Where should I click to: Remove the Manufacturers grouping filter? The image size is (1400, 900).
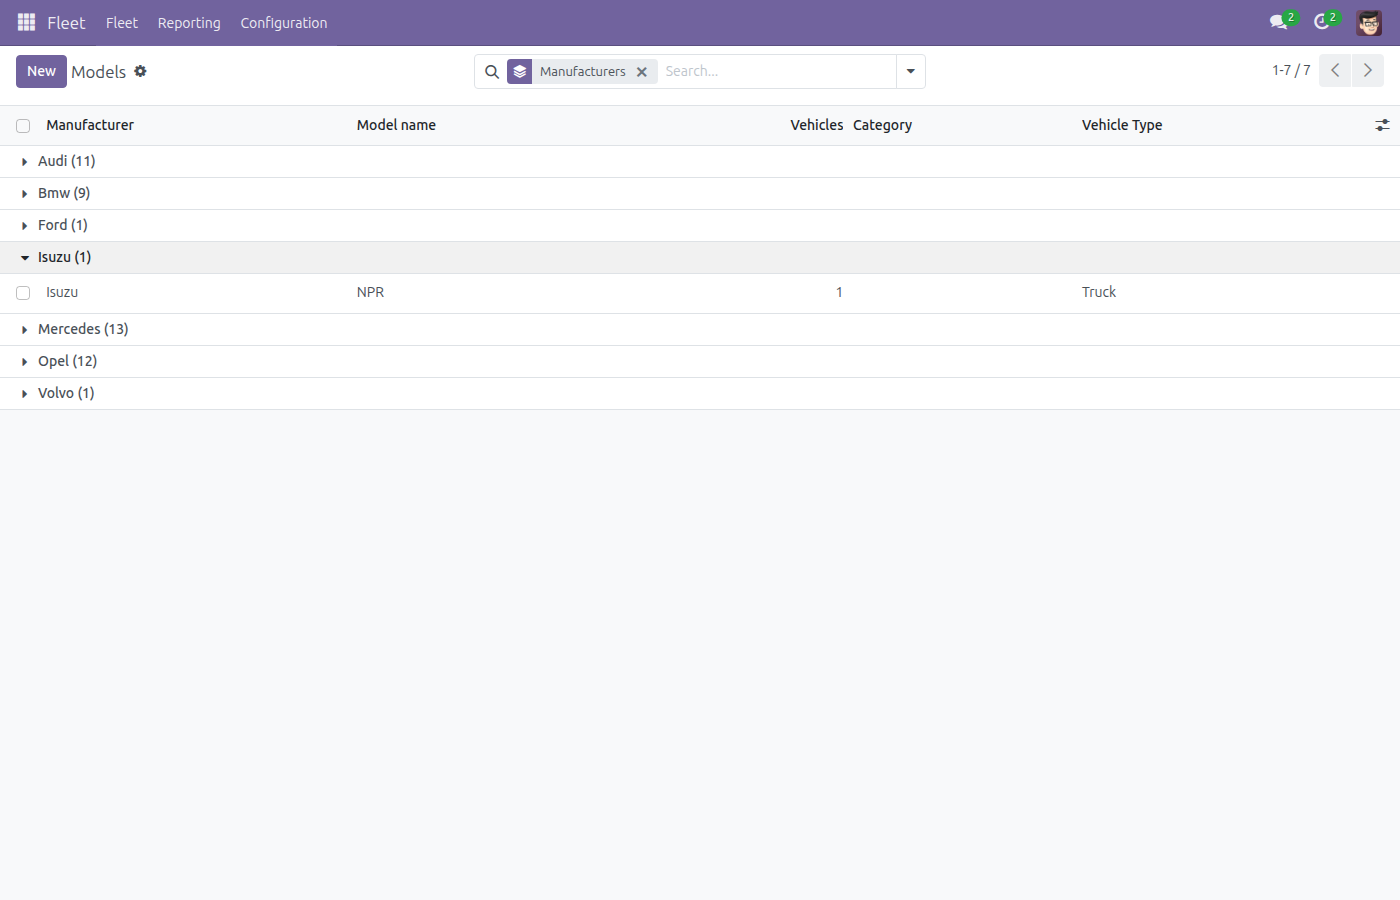click(x=642, y=72)
